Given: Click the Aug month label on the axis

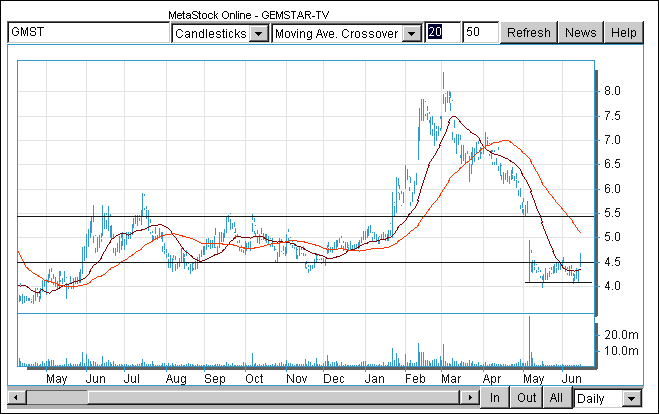Looking at the screenshot, I should (x=176, y=379).
